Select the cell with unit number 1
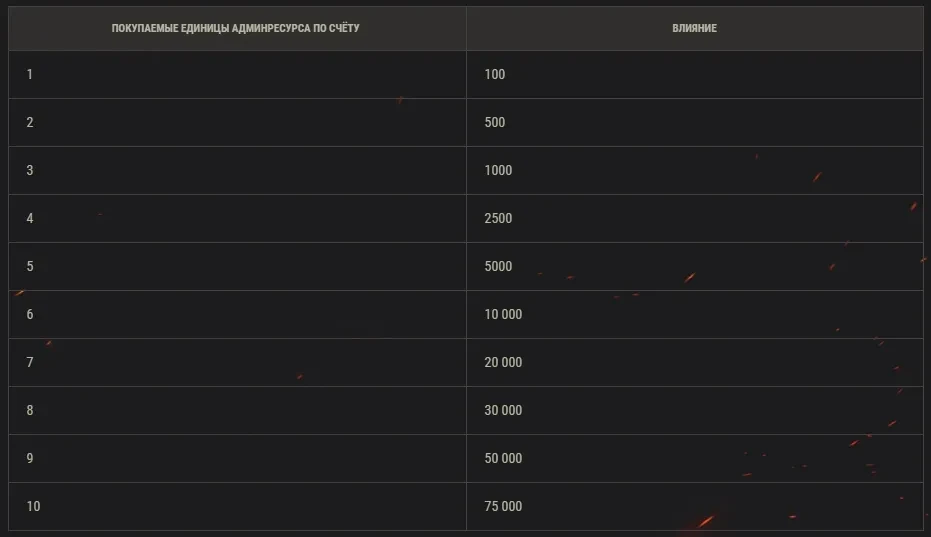Image resolution: width=931 pixels, height=537 pixels. pos(30,74)
